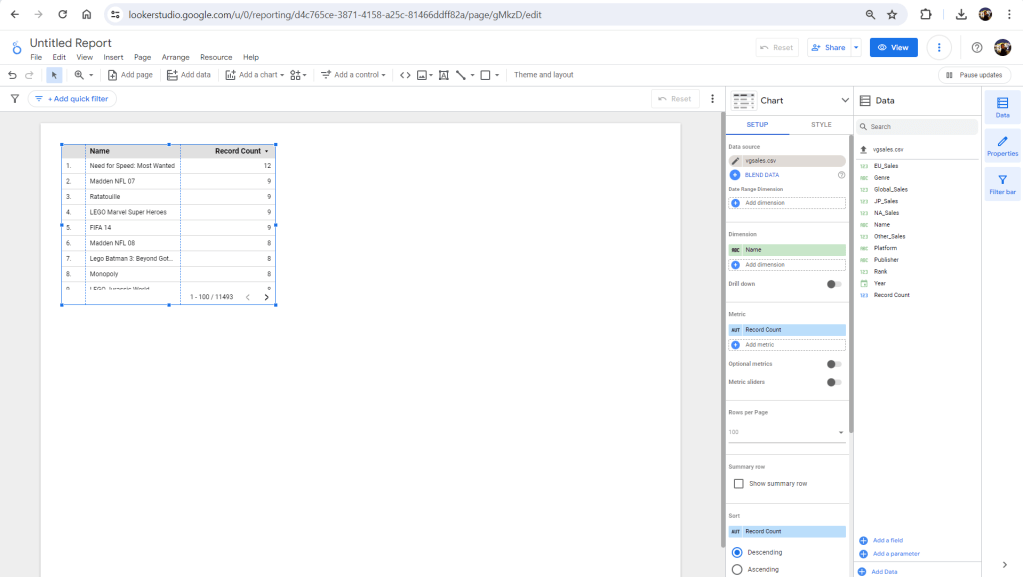Edit the vgsales.csv data source pencil
The width and height of the screenshot is (1023, 577).
pyautogui.click(x=736, y=160)
